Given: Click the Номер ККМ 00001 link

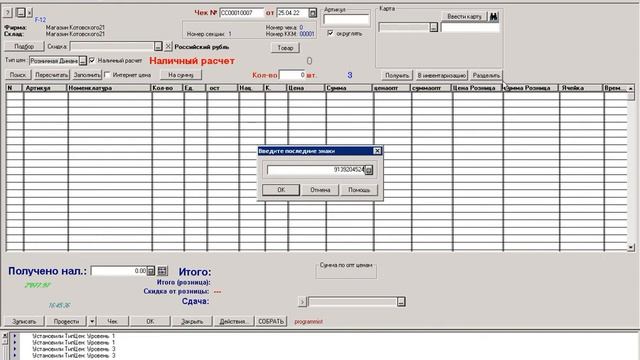Looking at the screenshot, I should 307,34.
